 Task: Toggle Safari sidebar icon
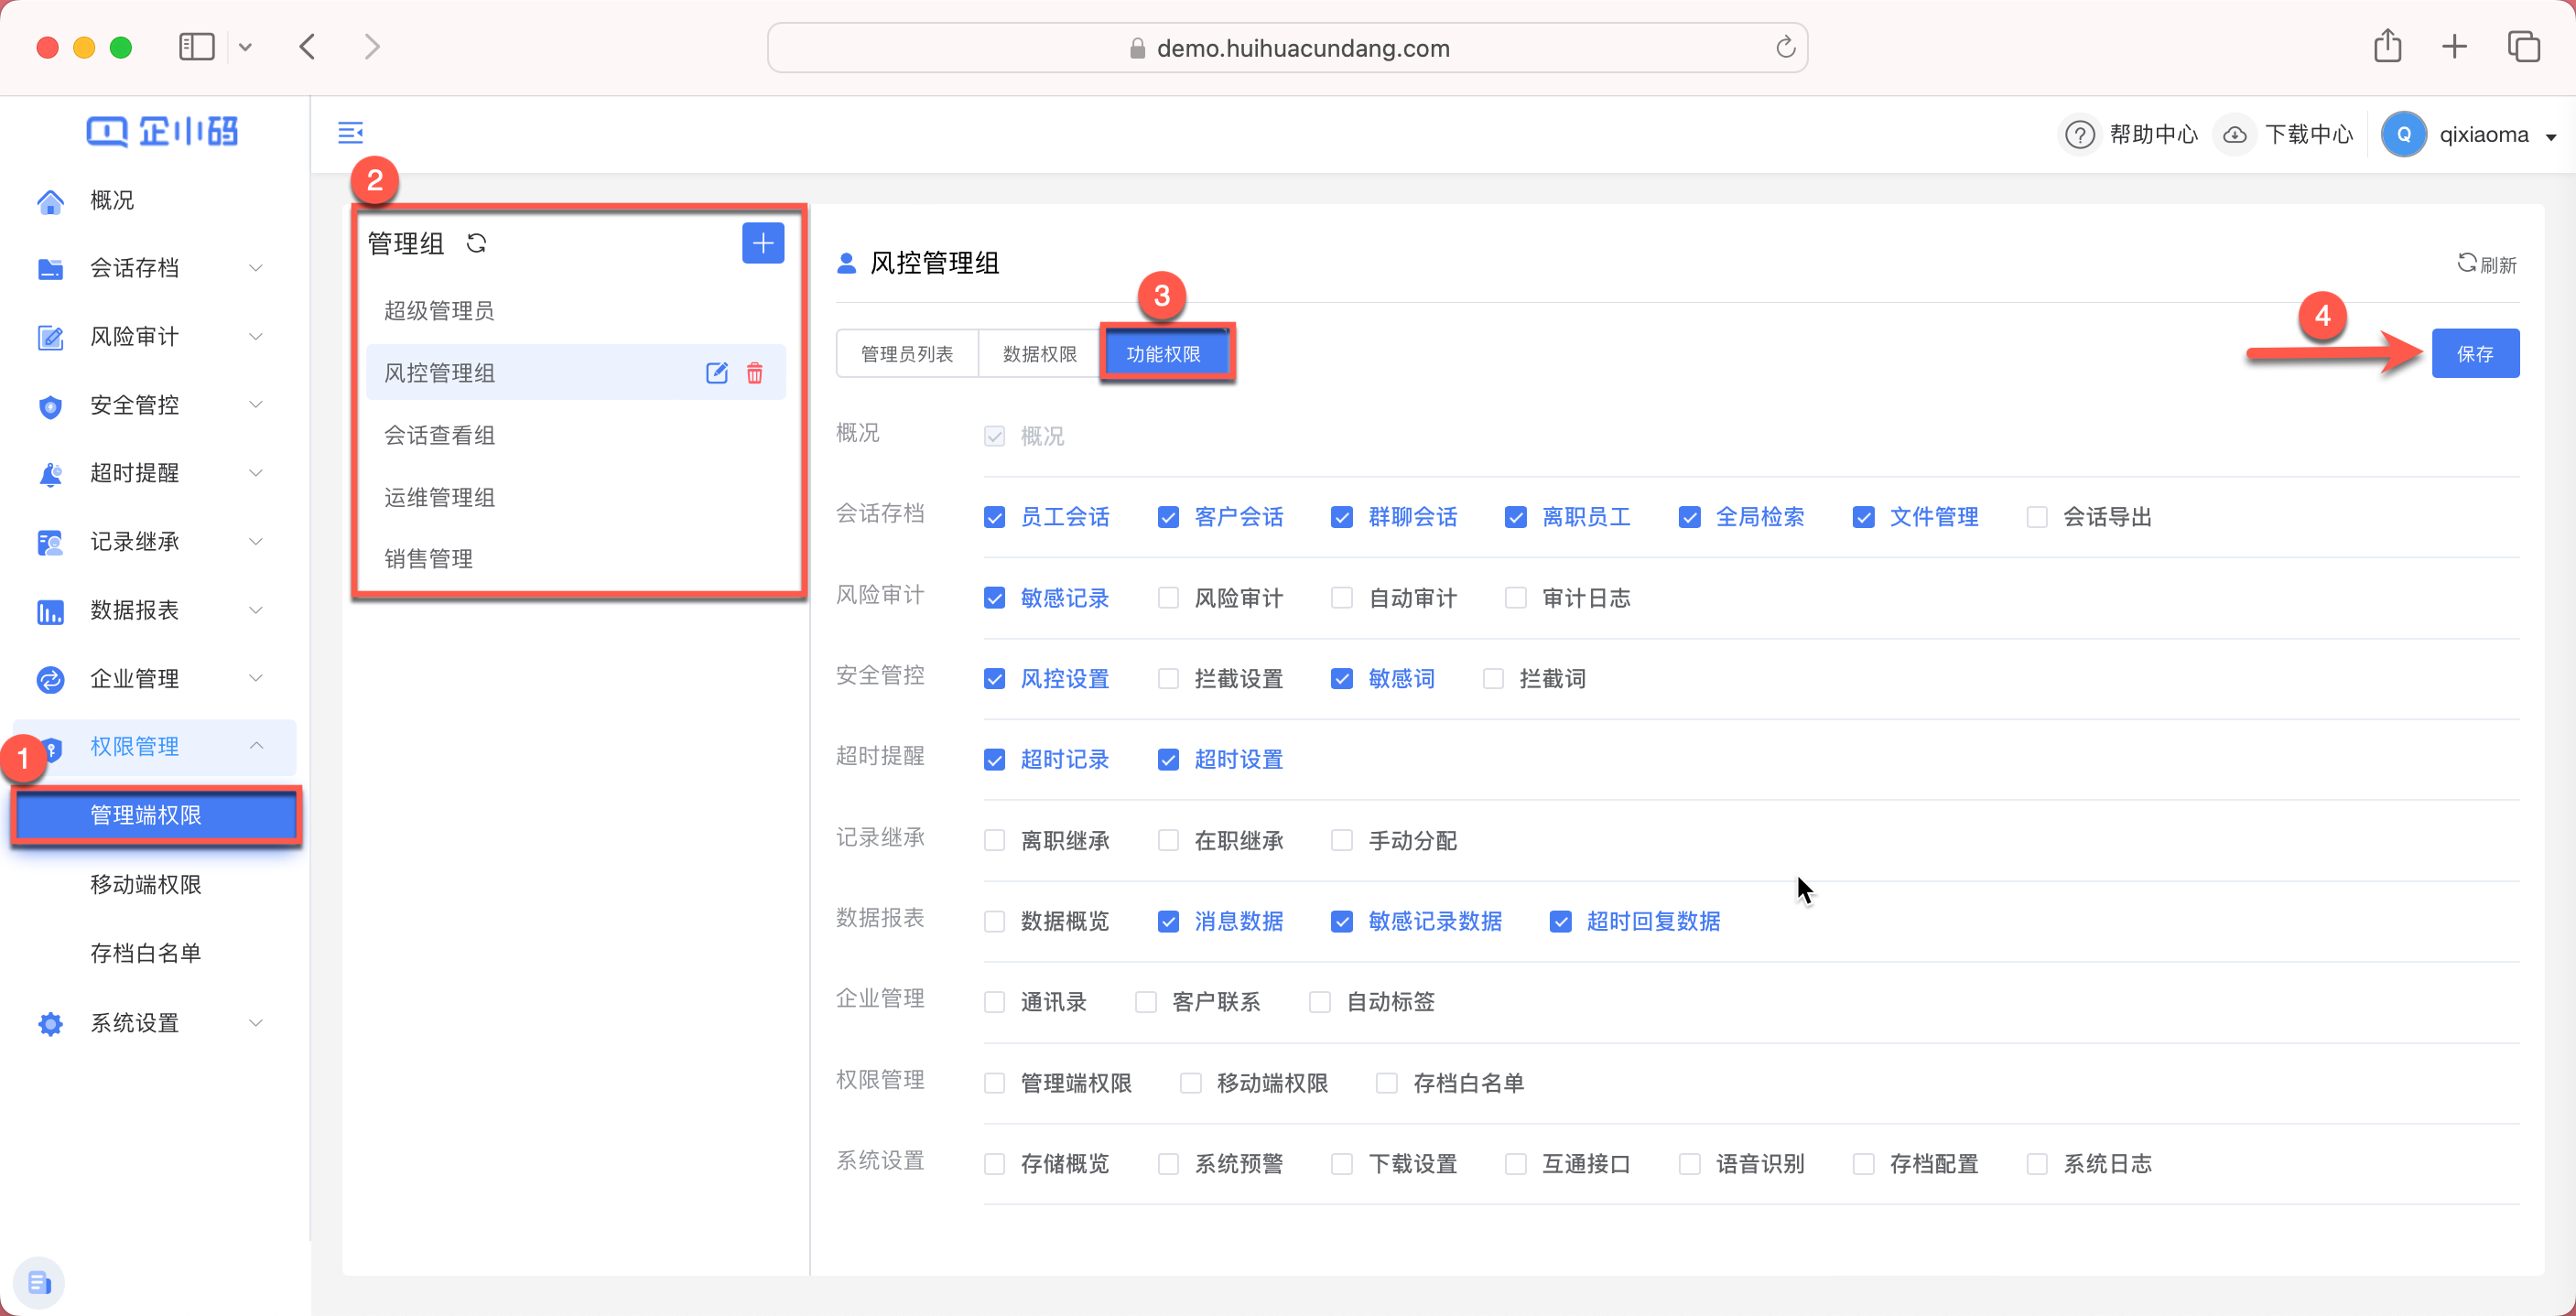click(196, 46)
